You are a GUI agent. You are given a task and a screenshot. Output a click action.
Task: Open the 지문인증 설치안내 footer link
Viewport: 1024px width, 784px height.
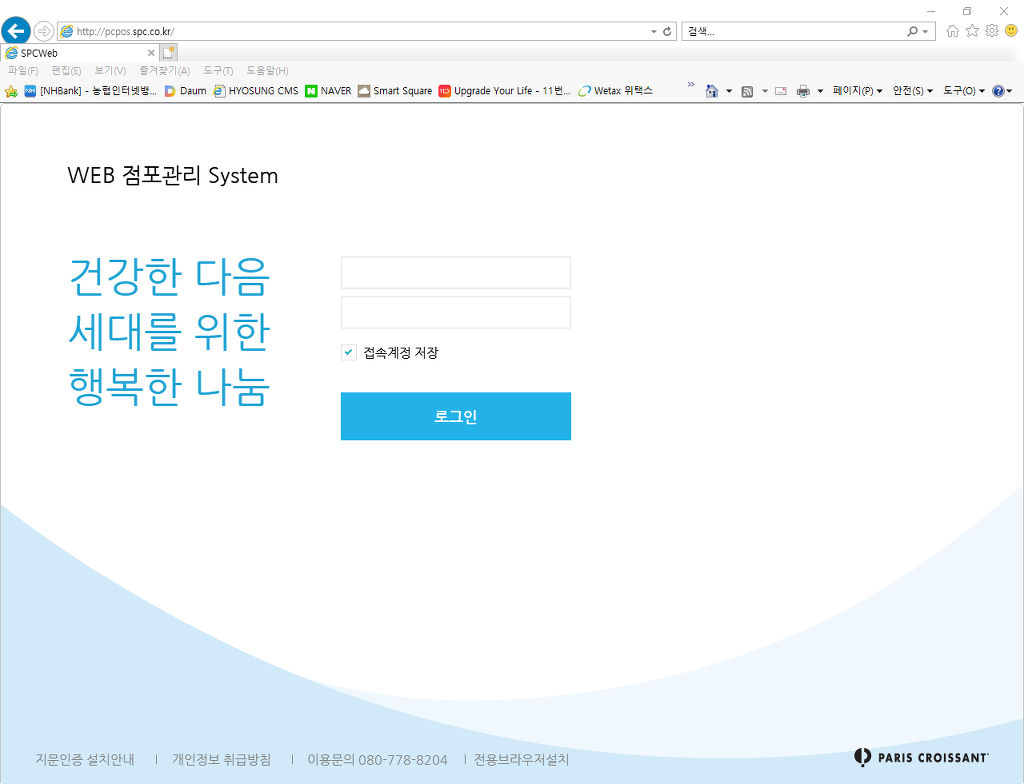pos(85,759)
